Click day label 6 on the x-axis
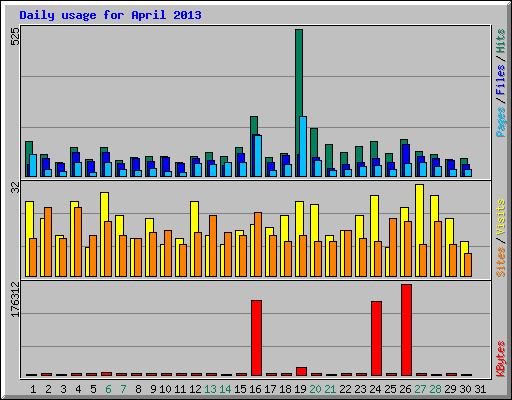 click(108, 389)
